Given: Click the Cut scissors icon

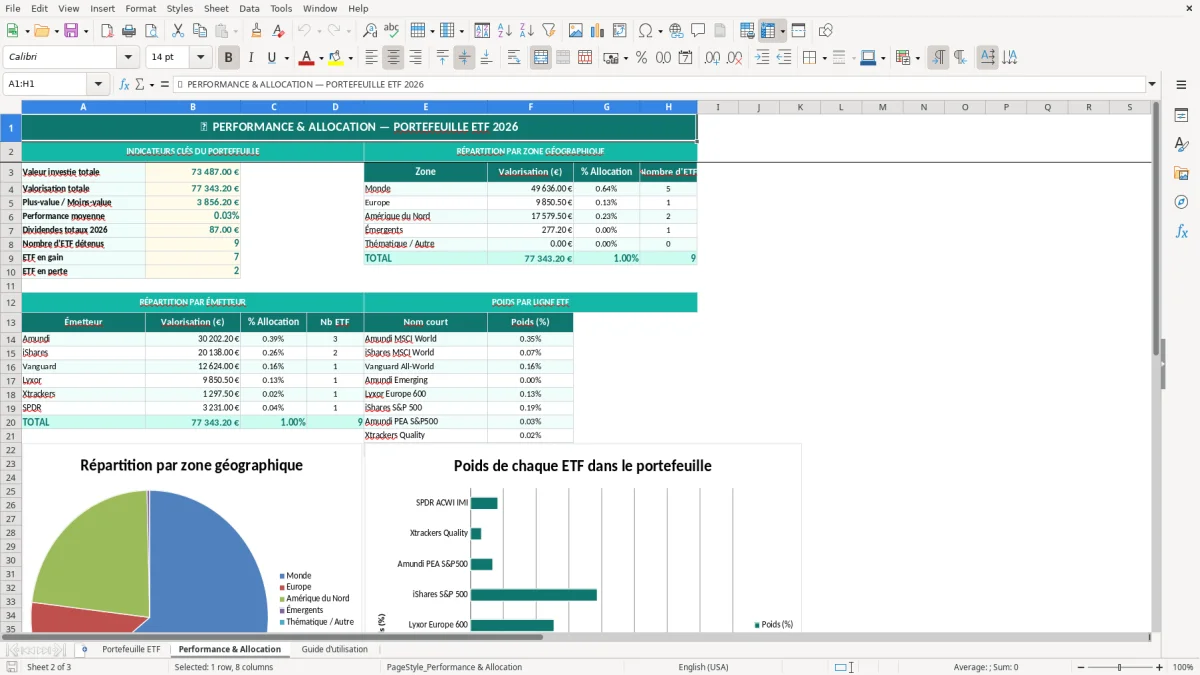Looking at the screenshot, I should click(x=177, y=31).
